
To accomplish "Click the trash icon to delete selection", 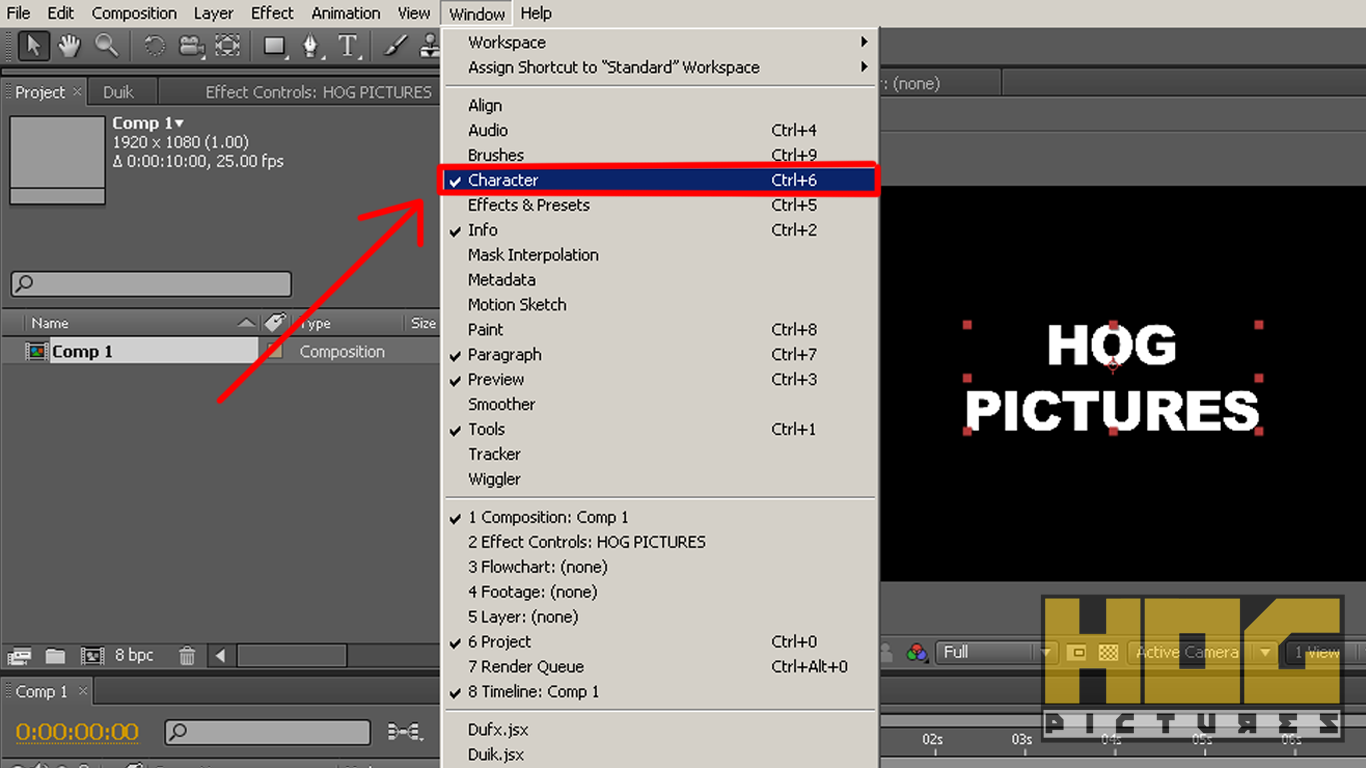I will [186, 655].
